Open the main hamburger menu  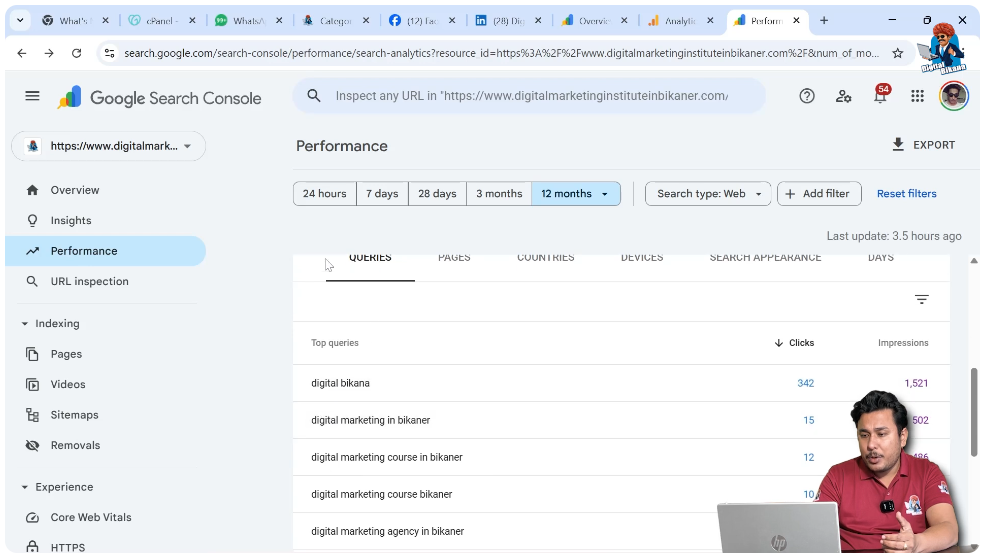coord(32,96)
